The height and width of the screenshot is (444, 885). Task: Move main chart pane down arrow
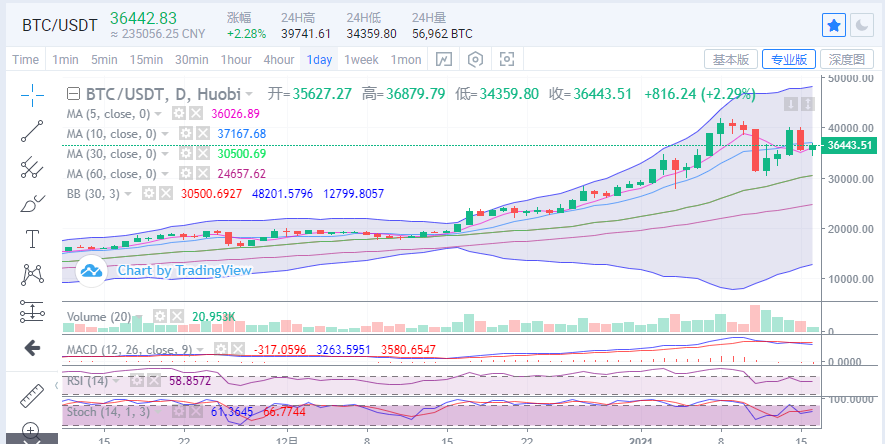click(x=791, y=104)
